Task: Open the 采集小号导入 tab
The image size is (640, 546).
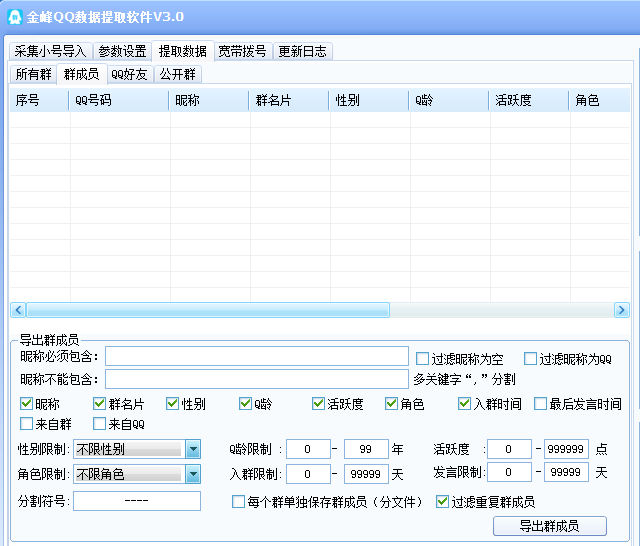Action: [x=50, y=51]
